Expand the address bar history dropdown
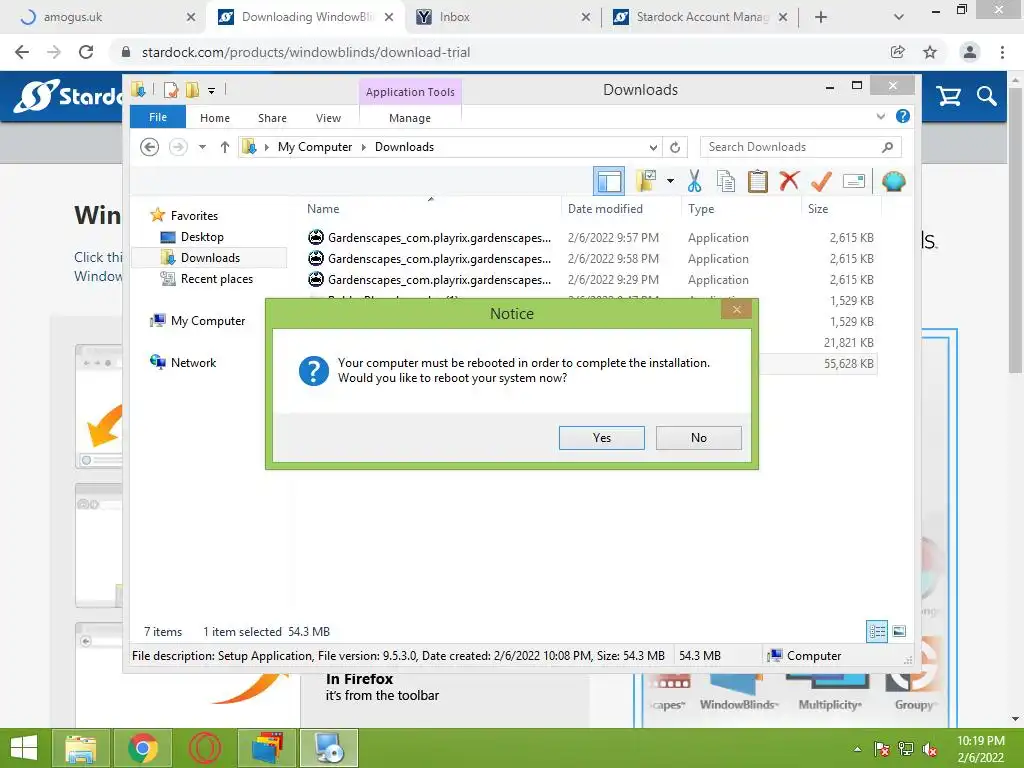The image size is (1024, 768). coord(652,147)
